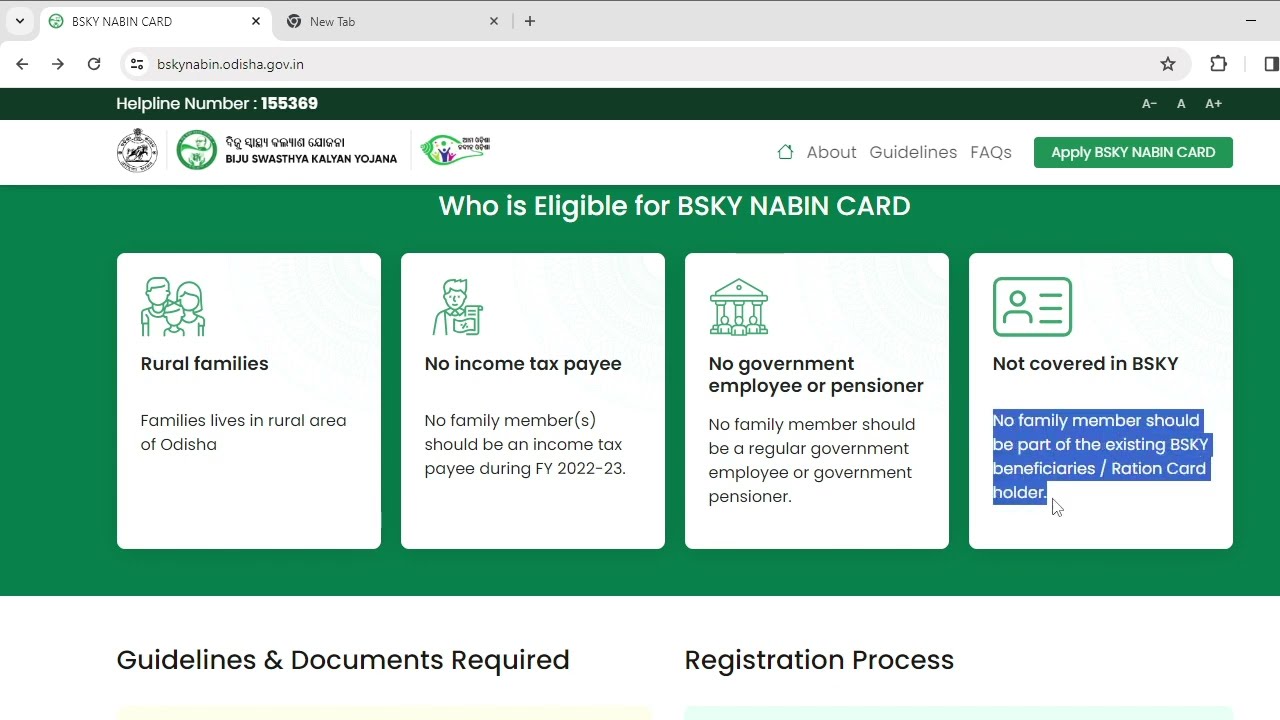The width and height of the screenshot is (1280, 720).
Task: Increase font size with A+ button
Action: [x=1213, y=104]
